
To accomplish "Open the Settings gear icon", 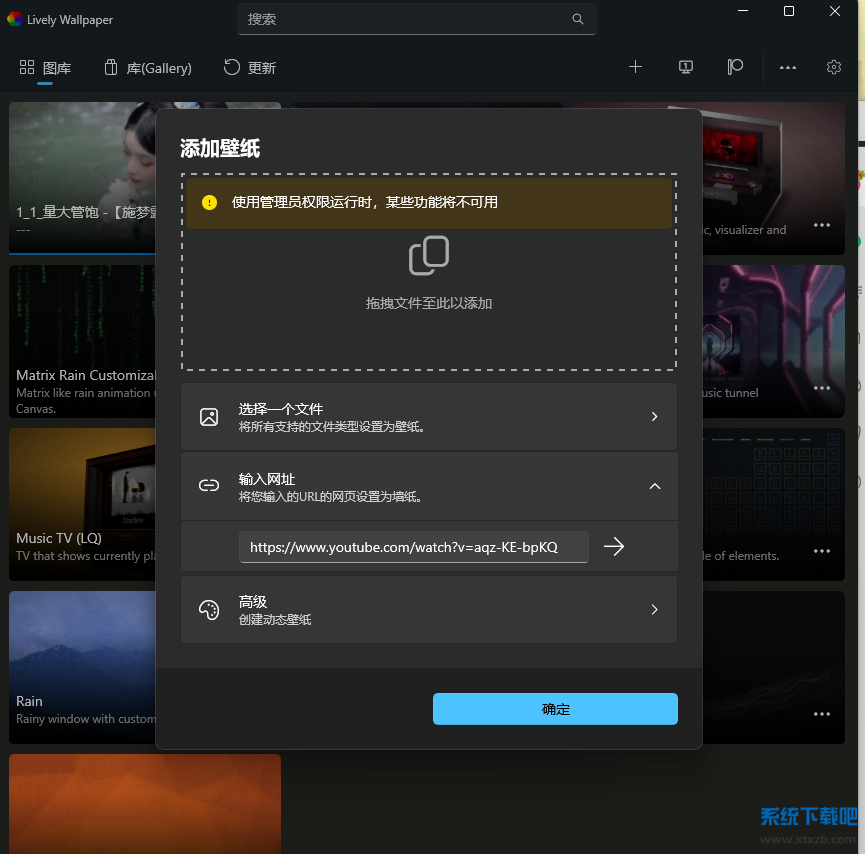I will (834, 66).
